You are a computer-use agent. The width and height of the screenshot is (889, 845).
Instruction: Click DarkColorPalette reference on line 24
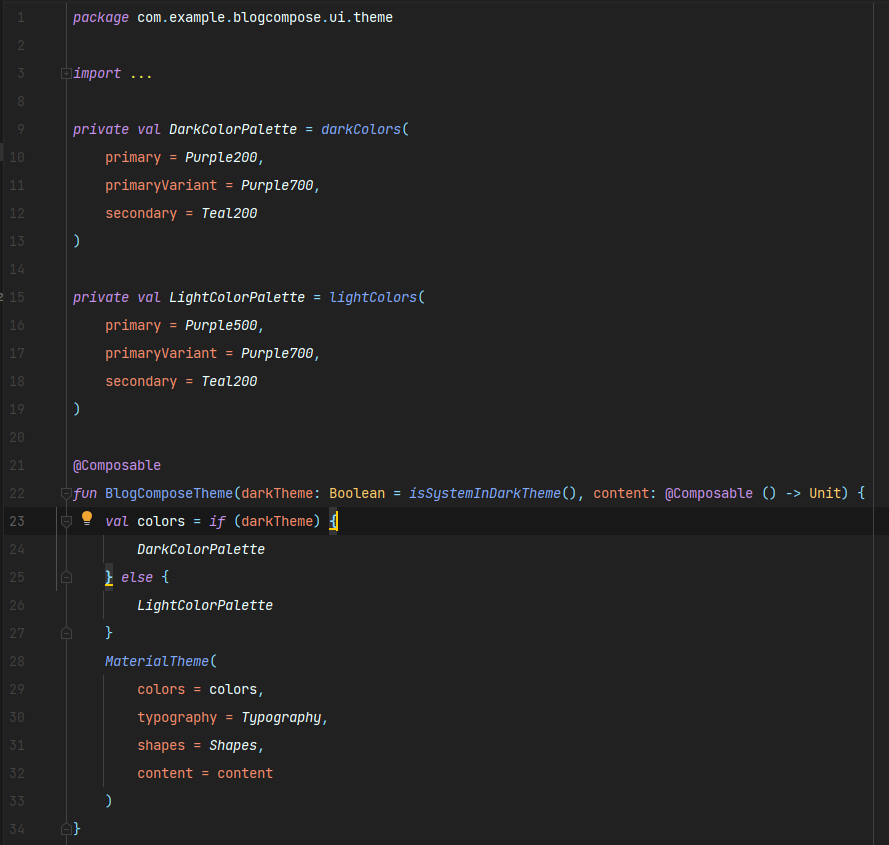tap(201, 550)
